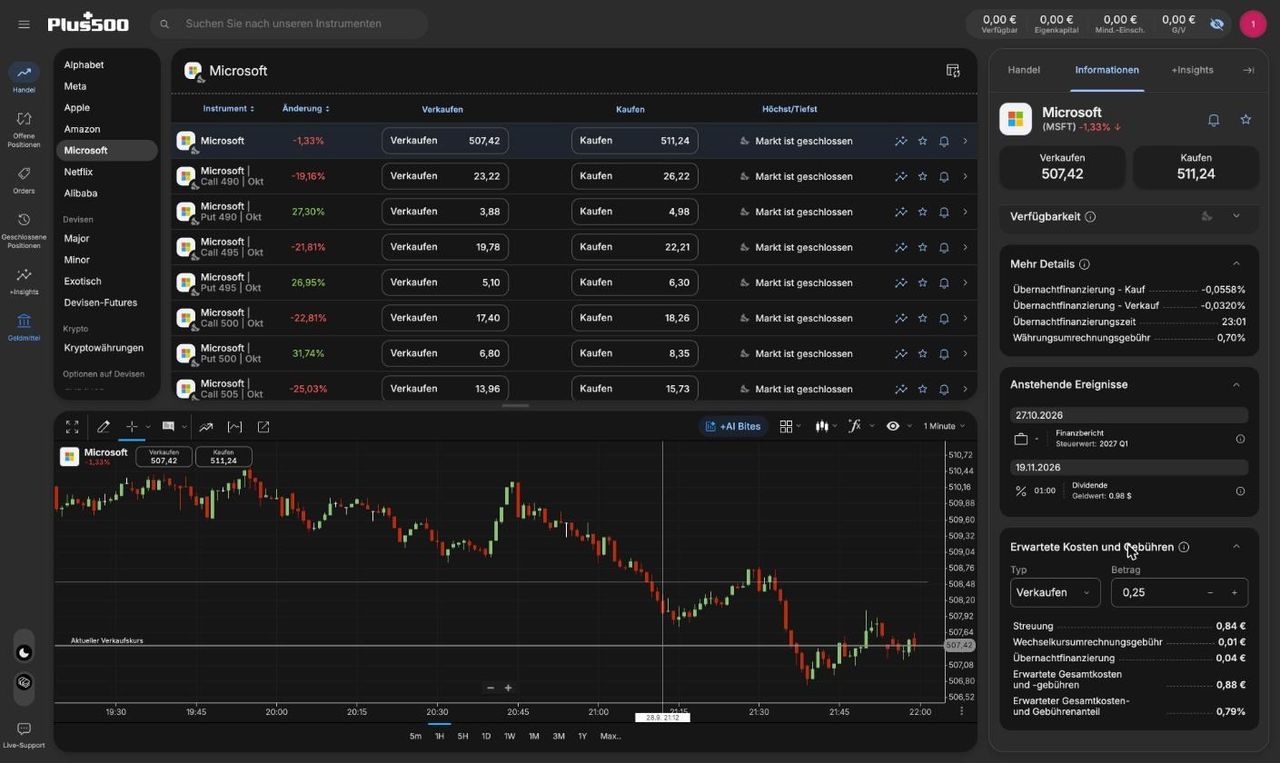The image size is (1280, 763).
Task: Toggle the eye visibility option in chart toolbar
Action: pyautogui.click(x=893, y=426)
